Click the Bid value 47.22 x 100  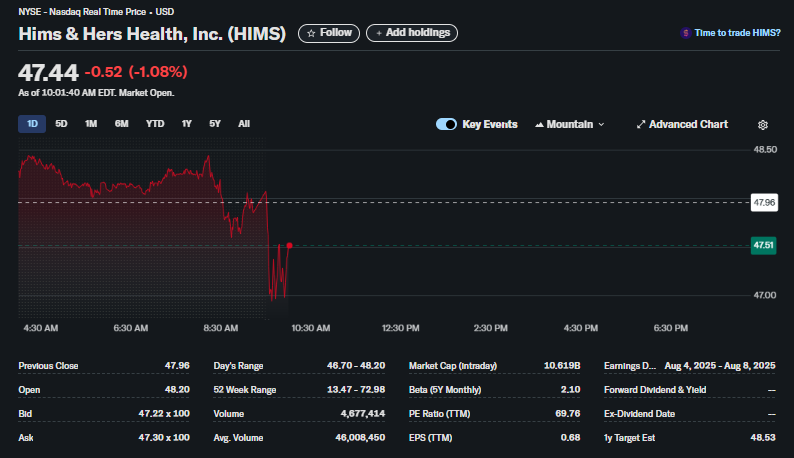click(x=164, y=414)
